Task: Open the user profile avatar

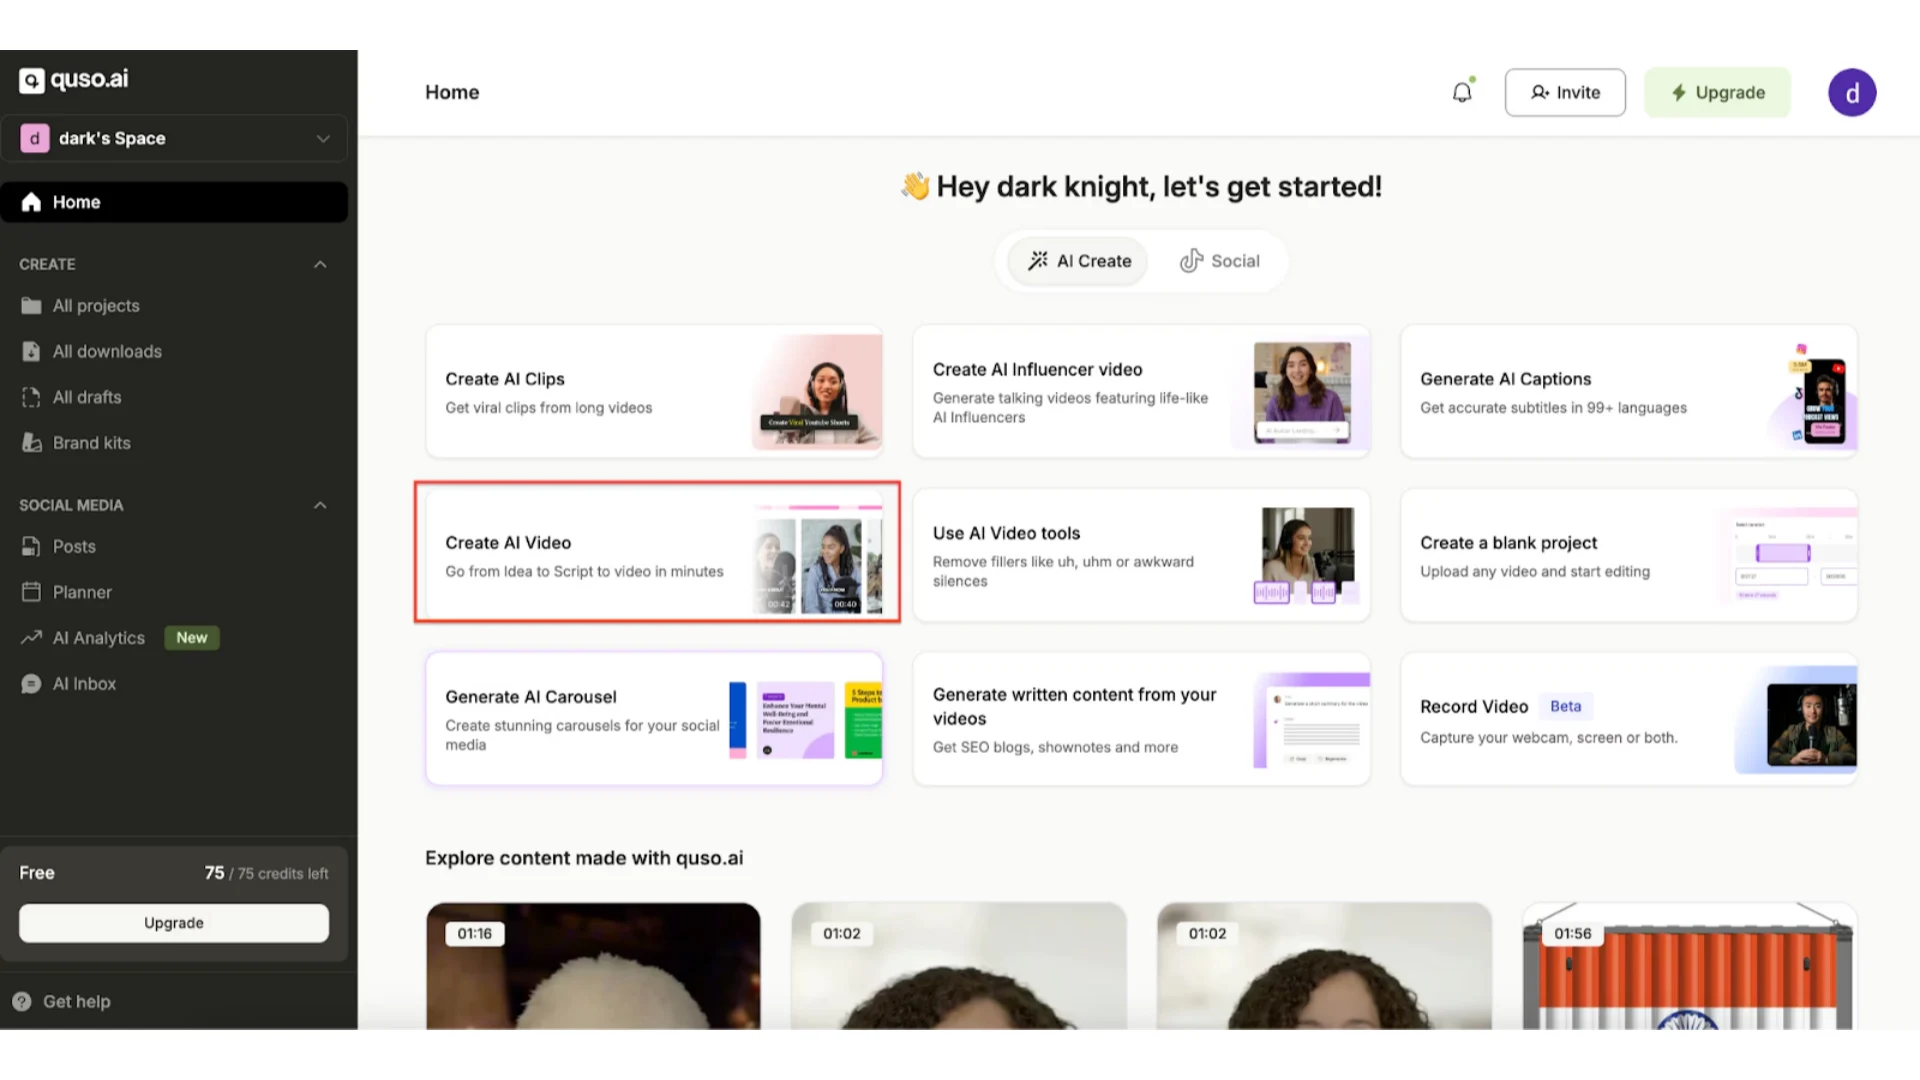Action: 1852,92
